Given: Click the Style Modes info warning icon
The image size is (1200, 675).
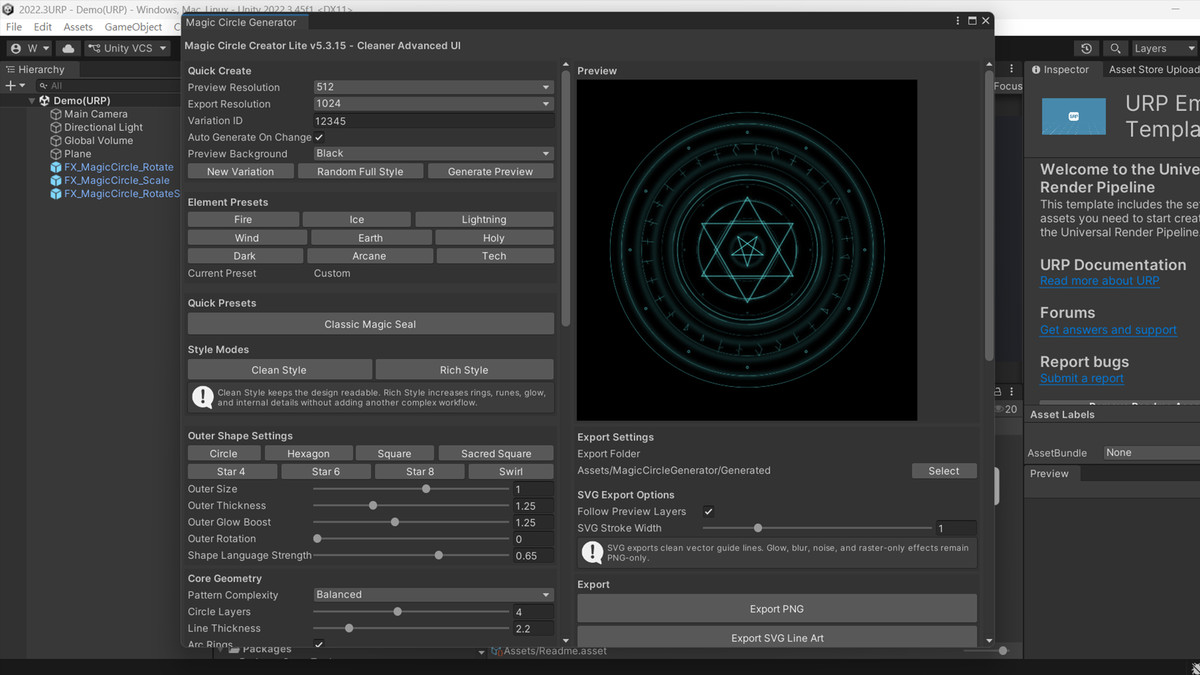Looking at the screenshot, I should tap(202, 396).
